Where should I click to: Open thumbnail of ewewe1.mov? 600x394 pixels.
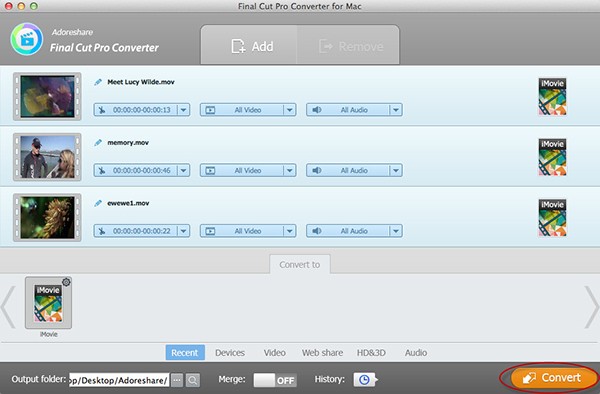47,217
